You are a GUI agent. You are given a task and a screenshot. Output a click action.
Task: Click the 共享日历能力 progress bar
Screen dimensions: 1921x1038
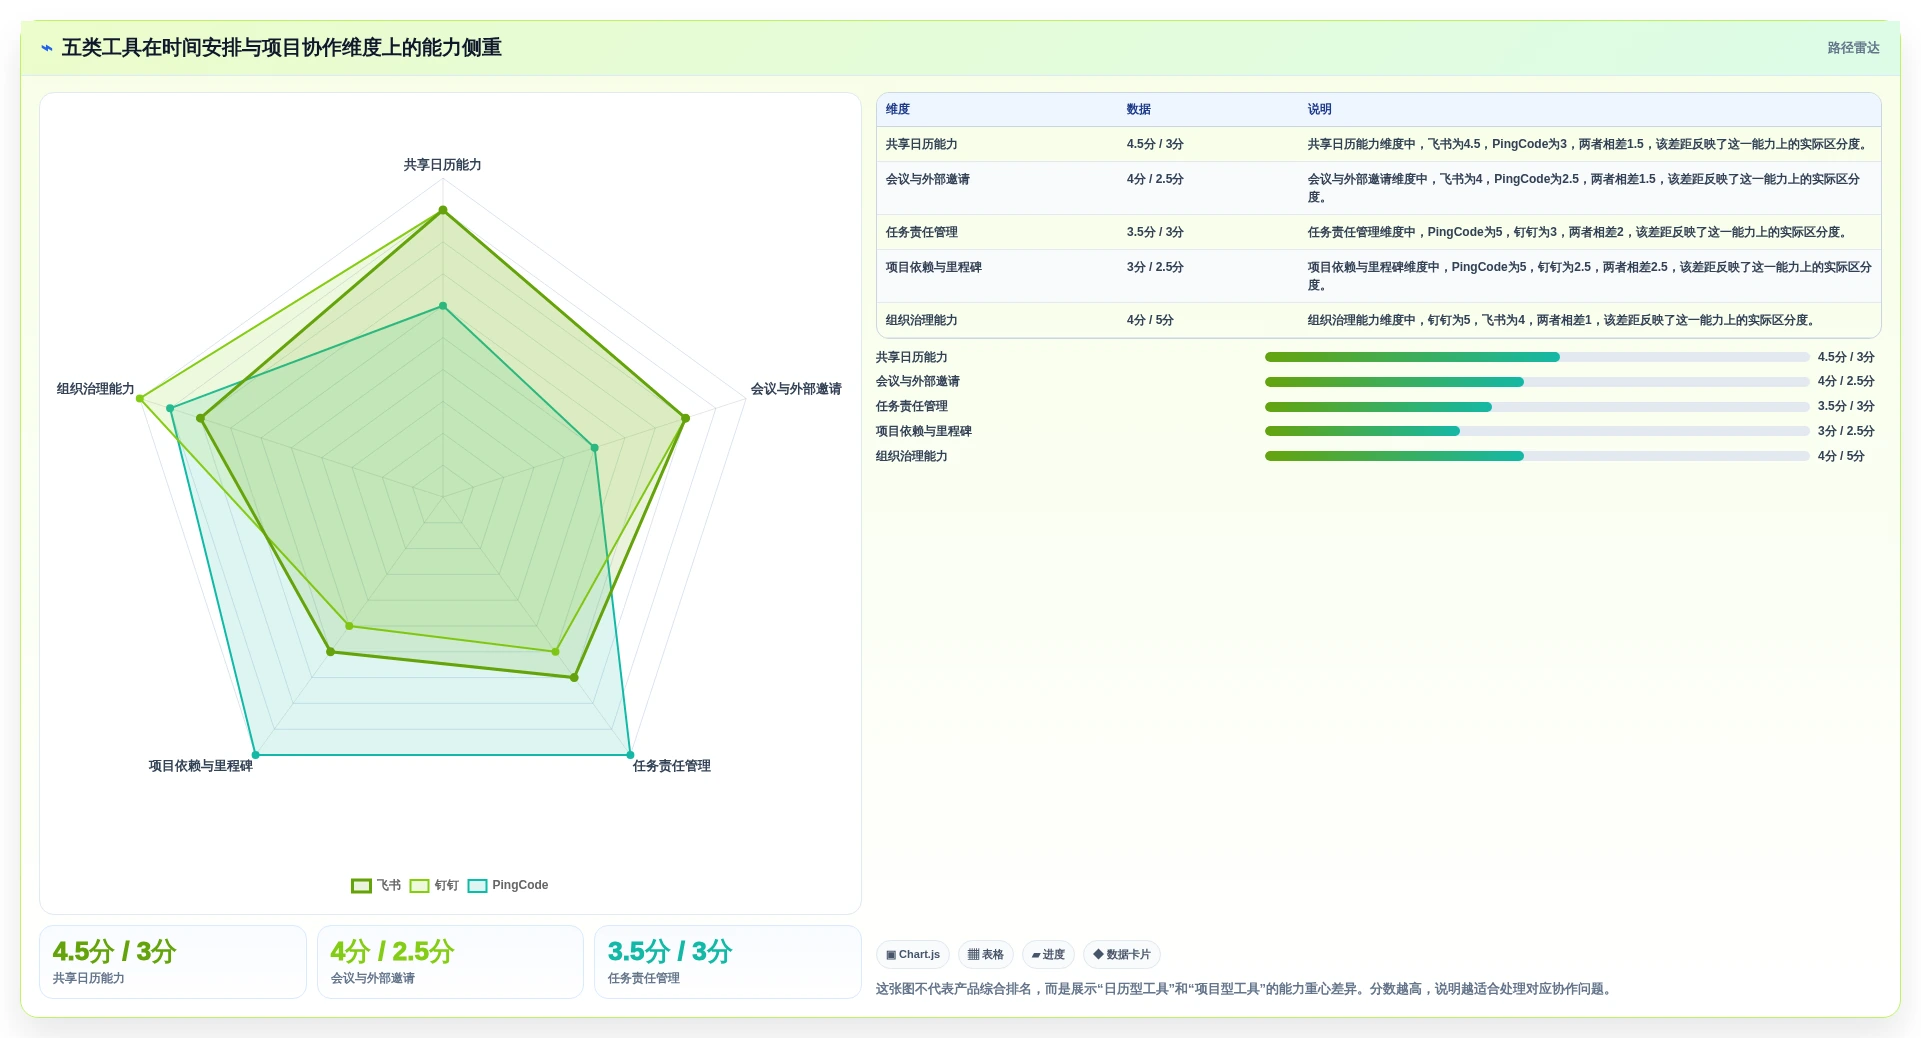click(x=1537, y=357)
